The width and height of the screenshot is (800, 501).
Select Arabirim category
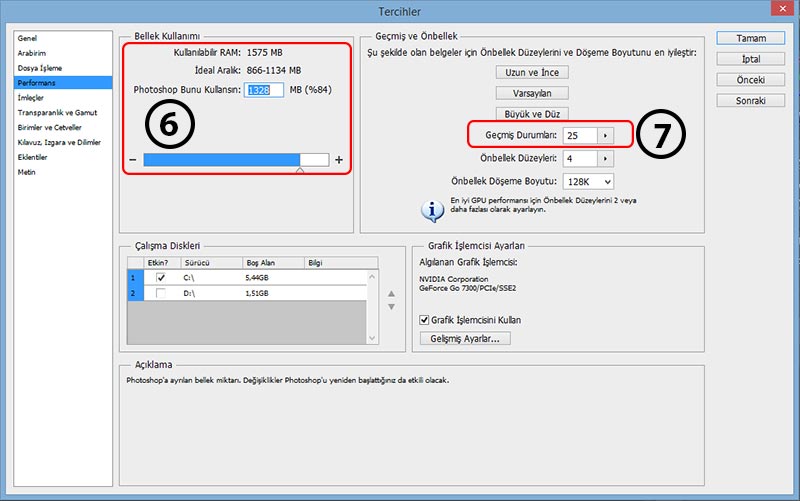pos(63,53)
